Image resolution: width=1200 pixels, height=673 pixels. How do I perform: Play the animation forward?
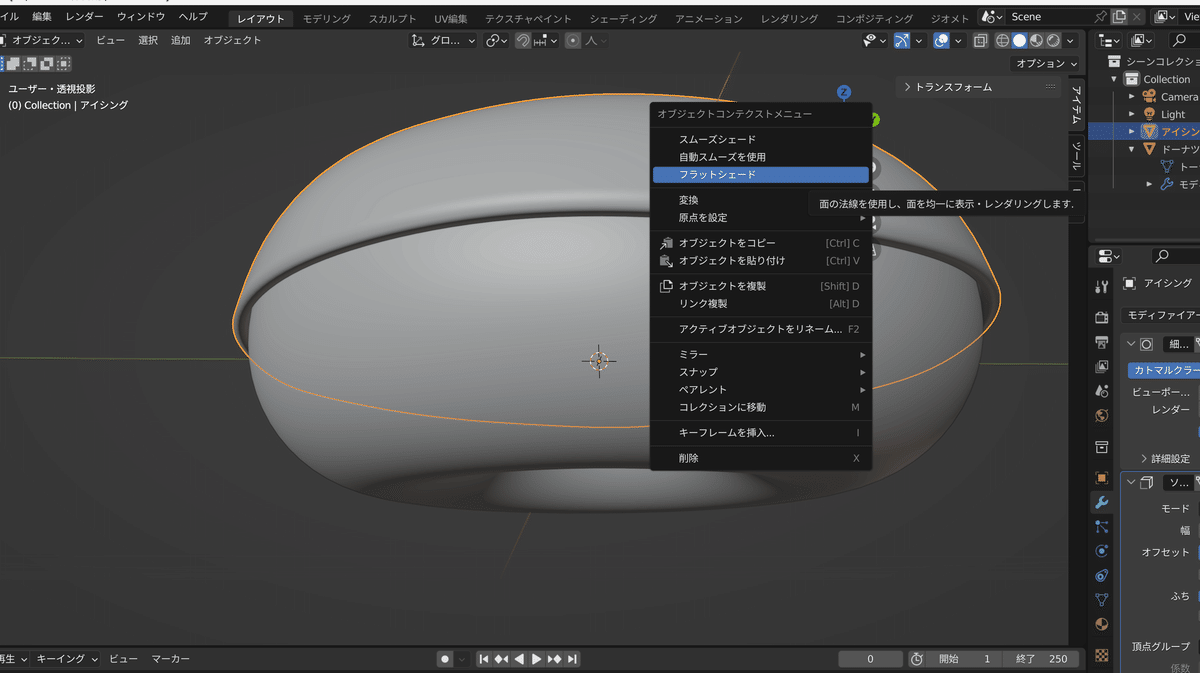536,659
